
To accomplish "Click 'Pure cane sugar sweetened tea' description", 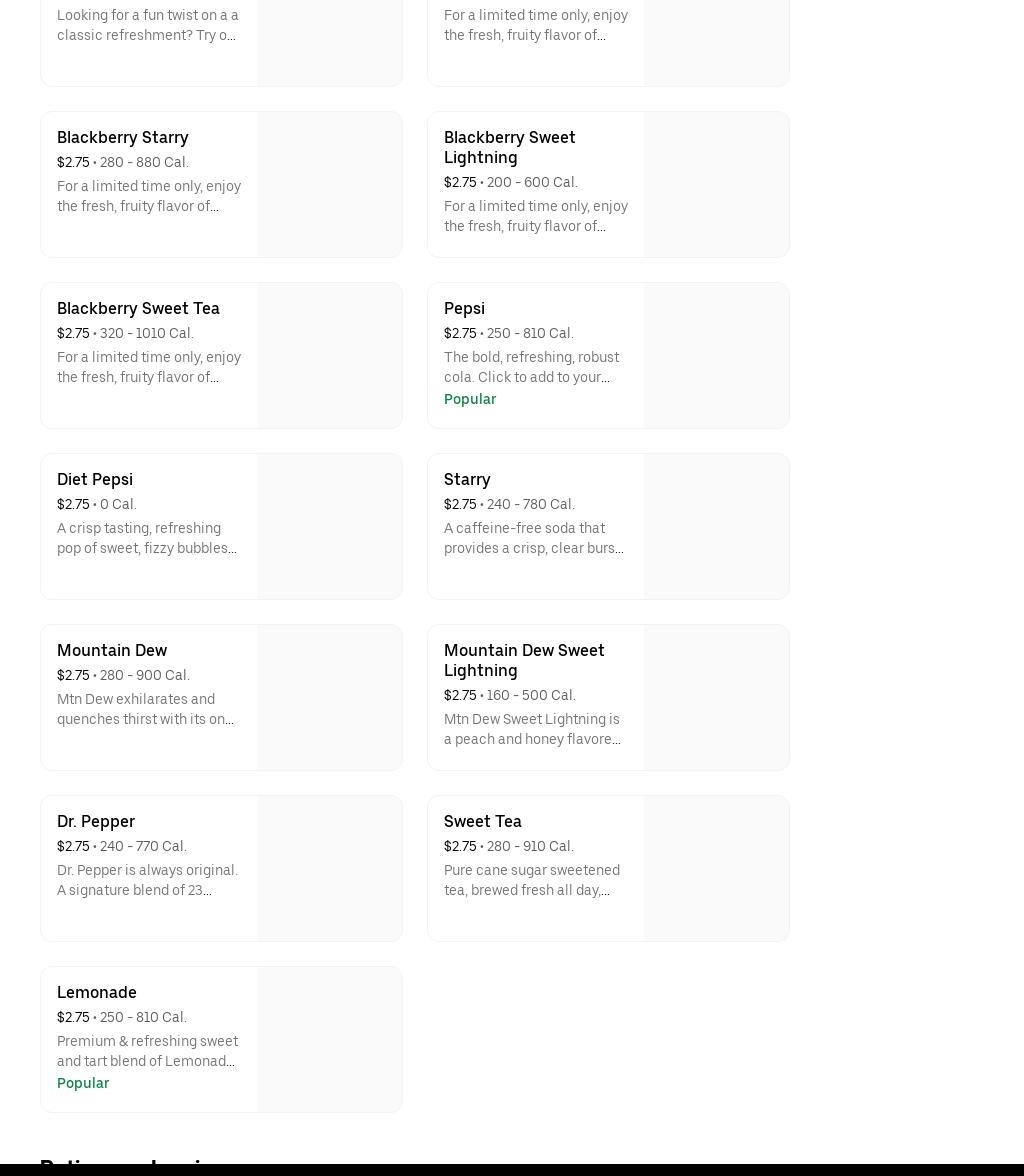I will [x=532, y=880].
